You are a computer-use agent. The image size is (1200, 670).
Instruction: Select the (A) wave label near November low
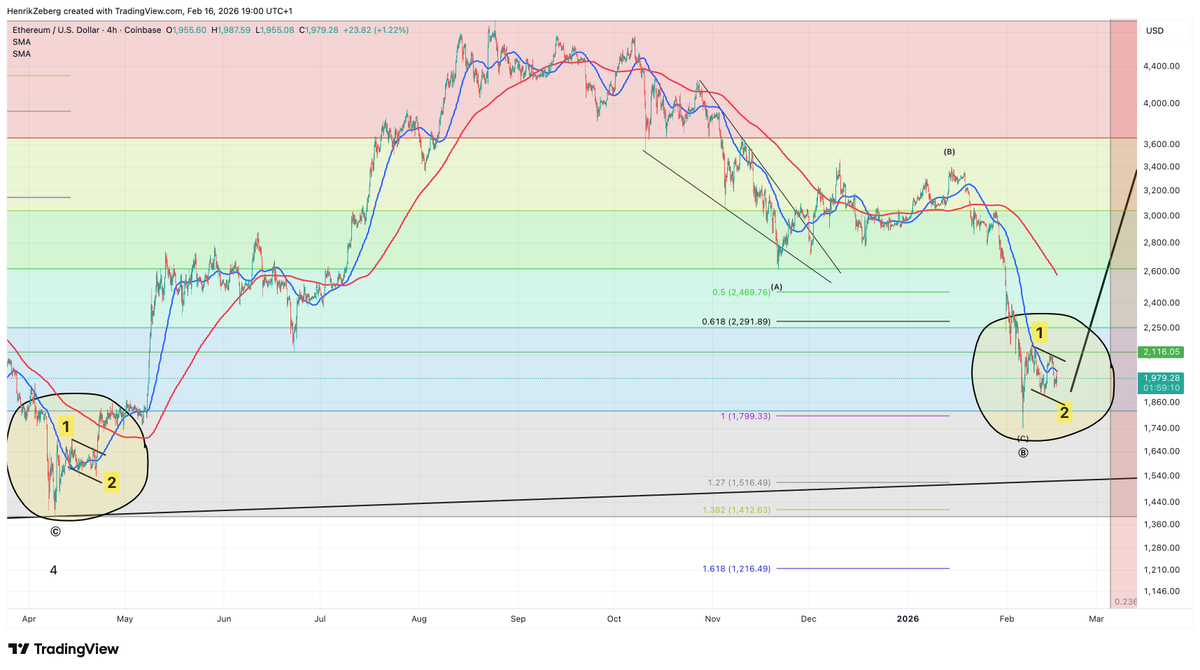[776, 287]
